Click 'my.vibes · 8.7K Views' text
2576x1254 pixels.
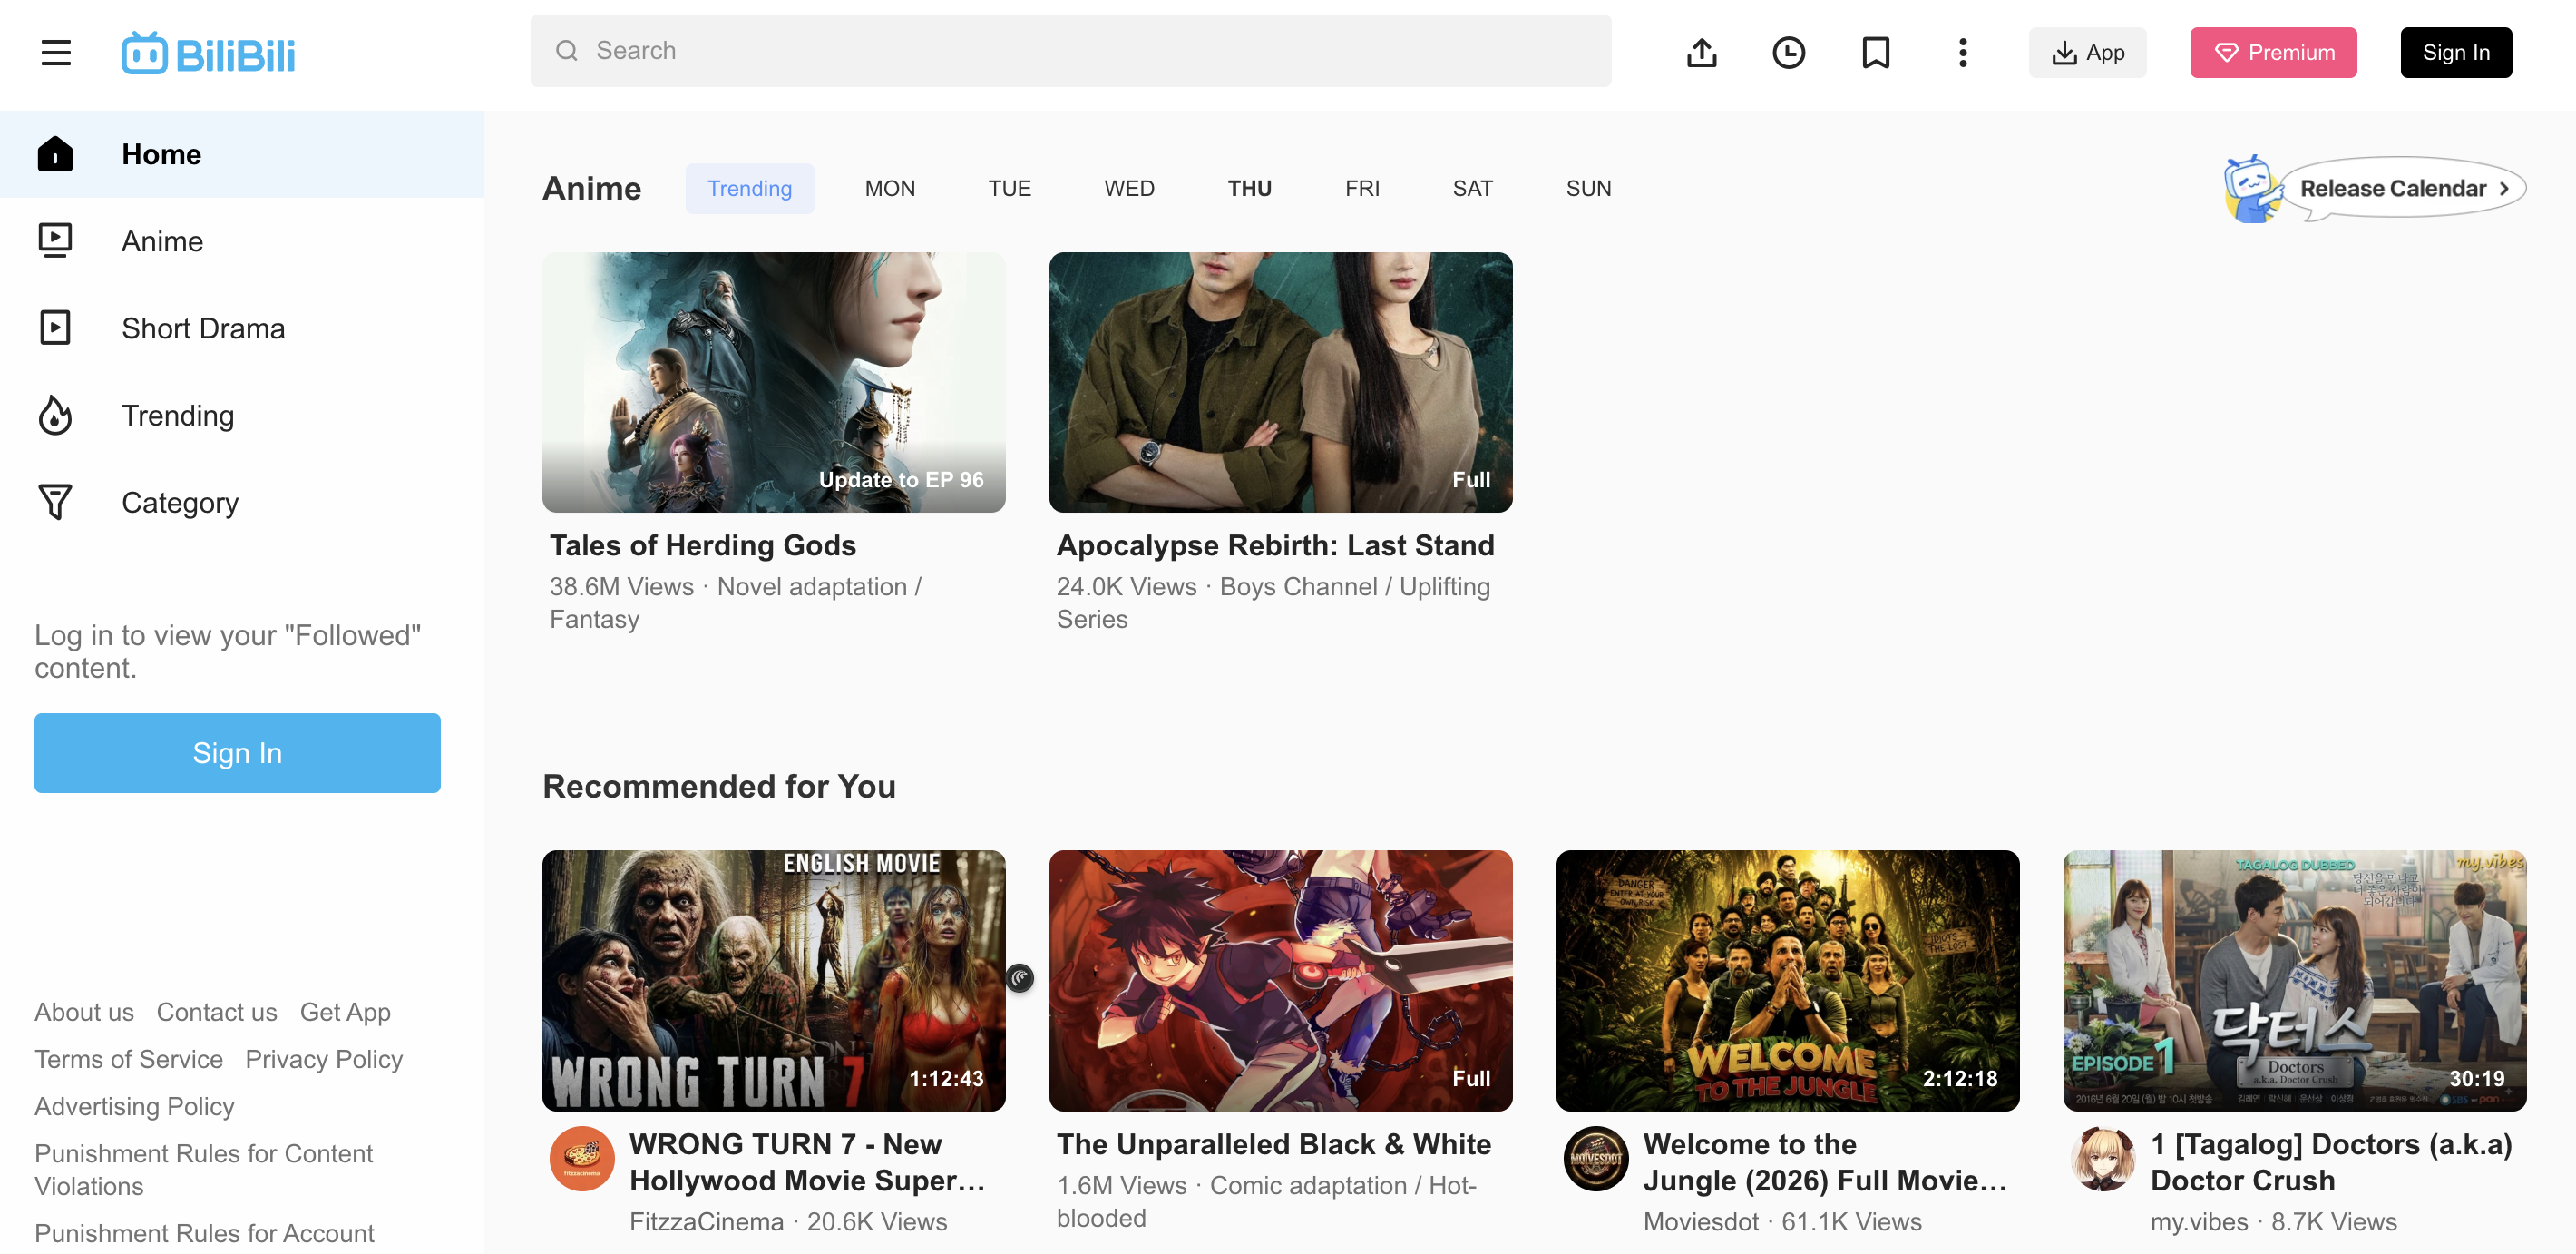coord(2273,1221)
